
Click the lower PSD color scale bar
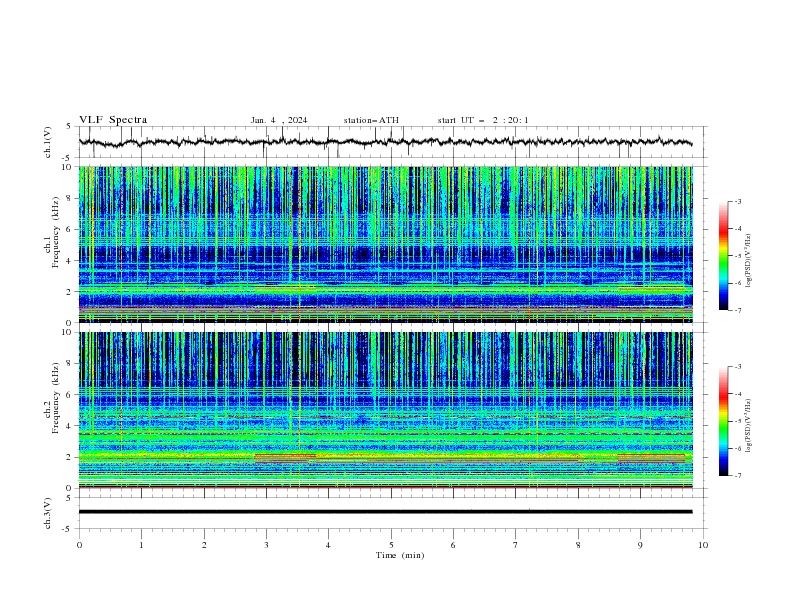click(723, 421)
